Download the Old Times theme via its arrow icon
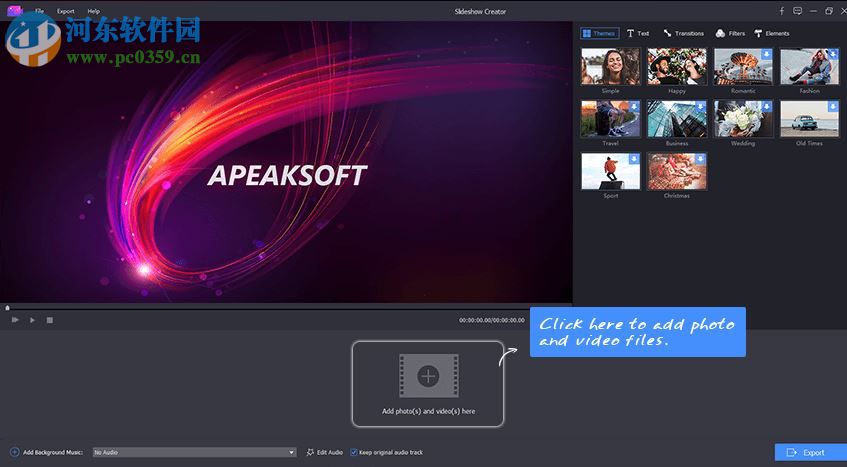Viewport: 847px width, 467px height. [x=833, y=106]
